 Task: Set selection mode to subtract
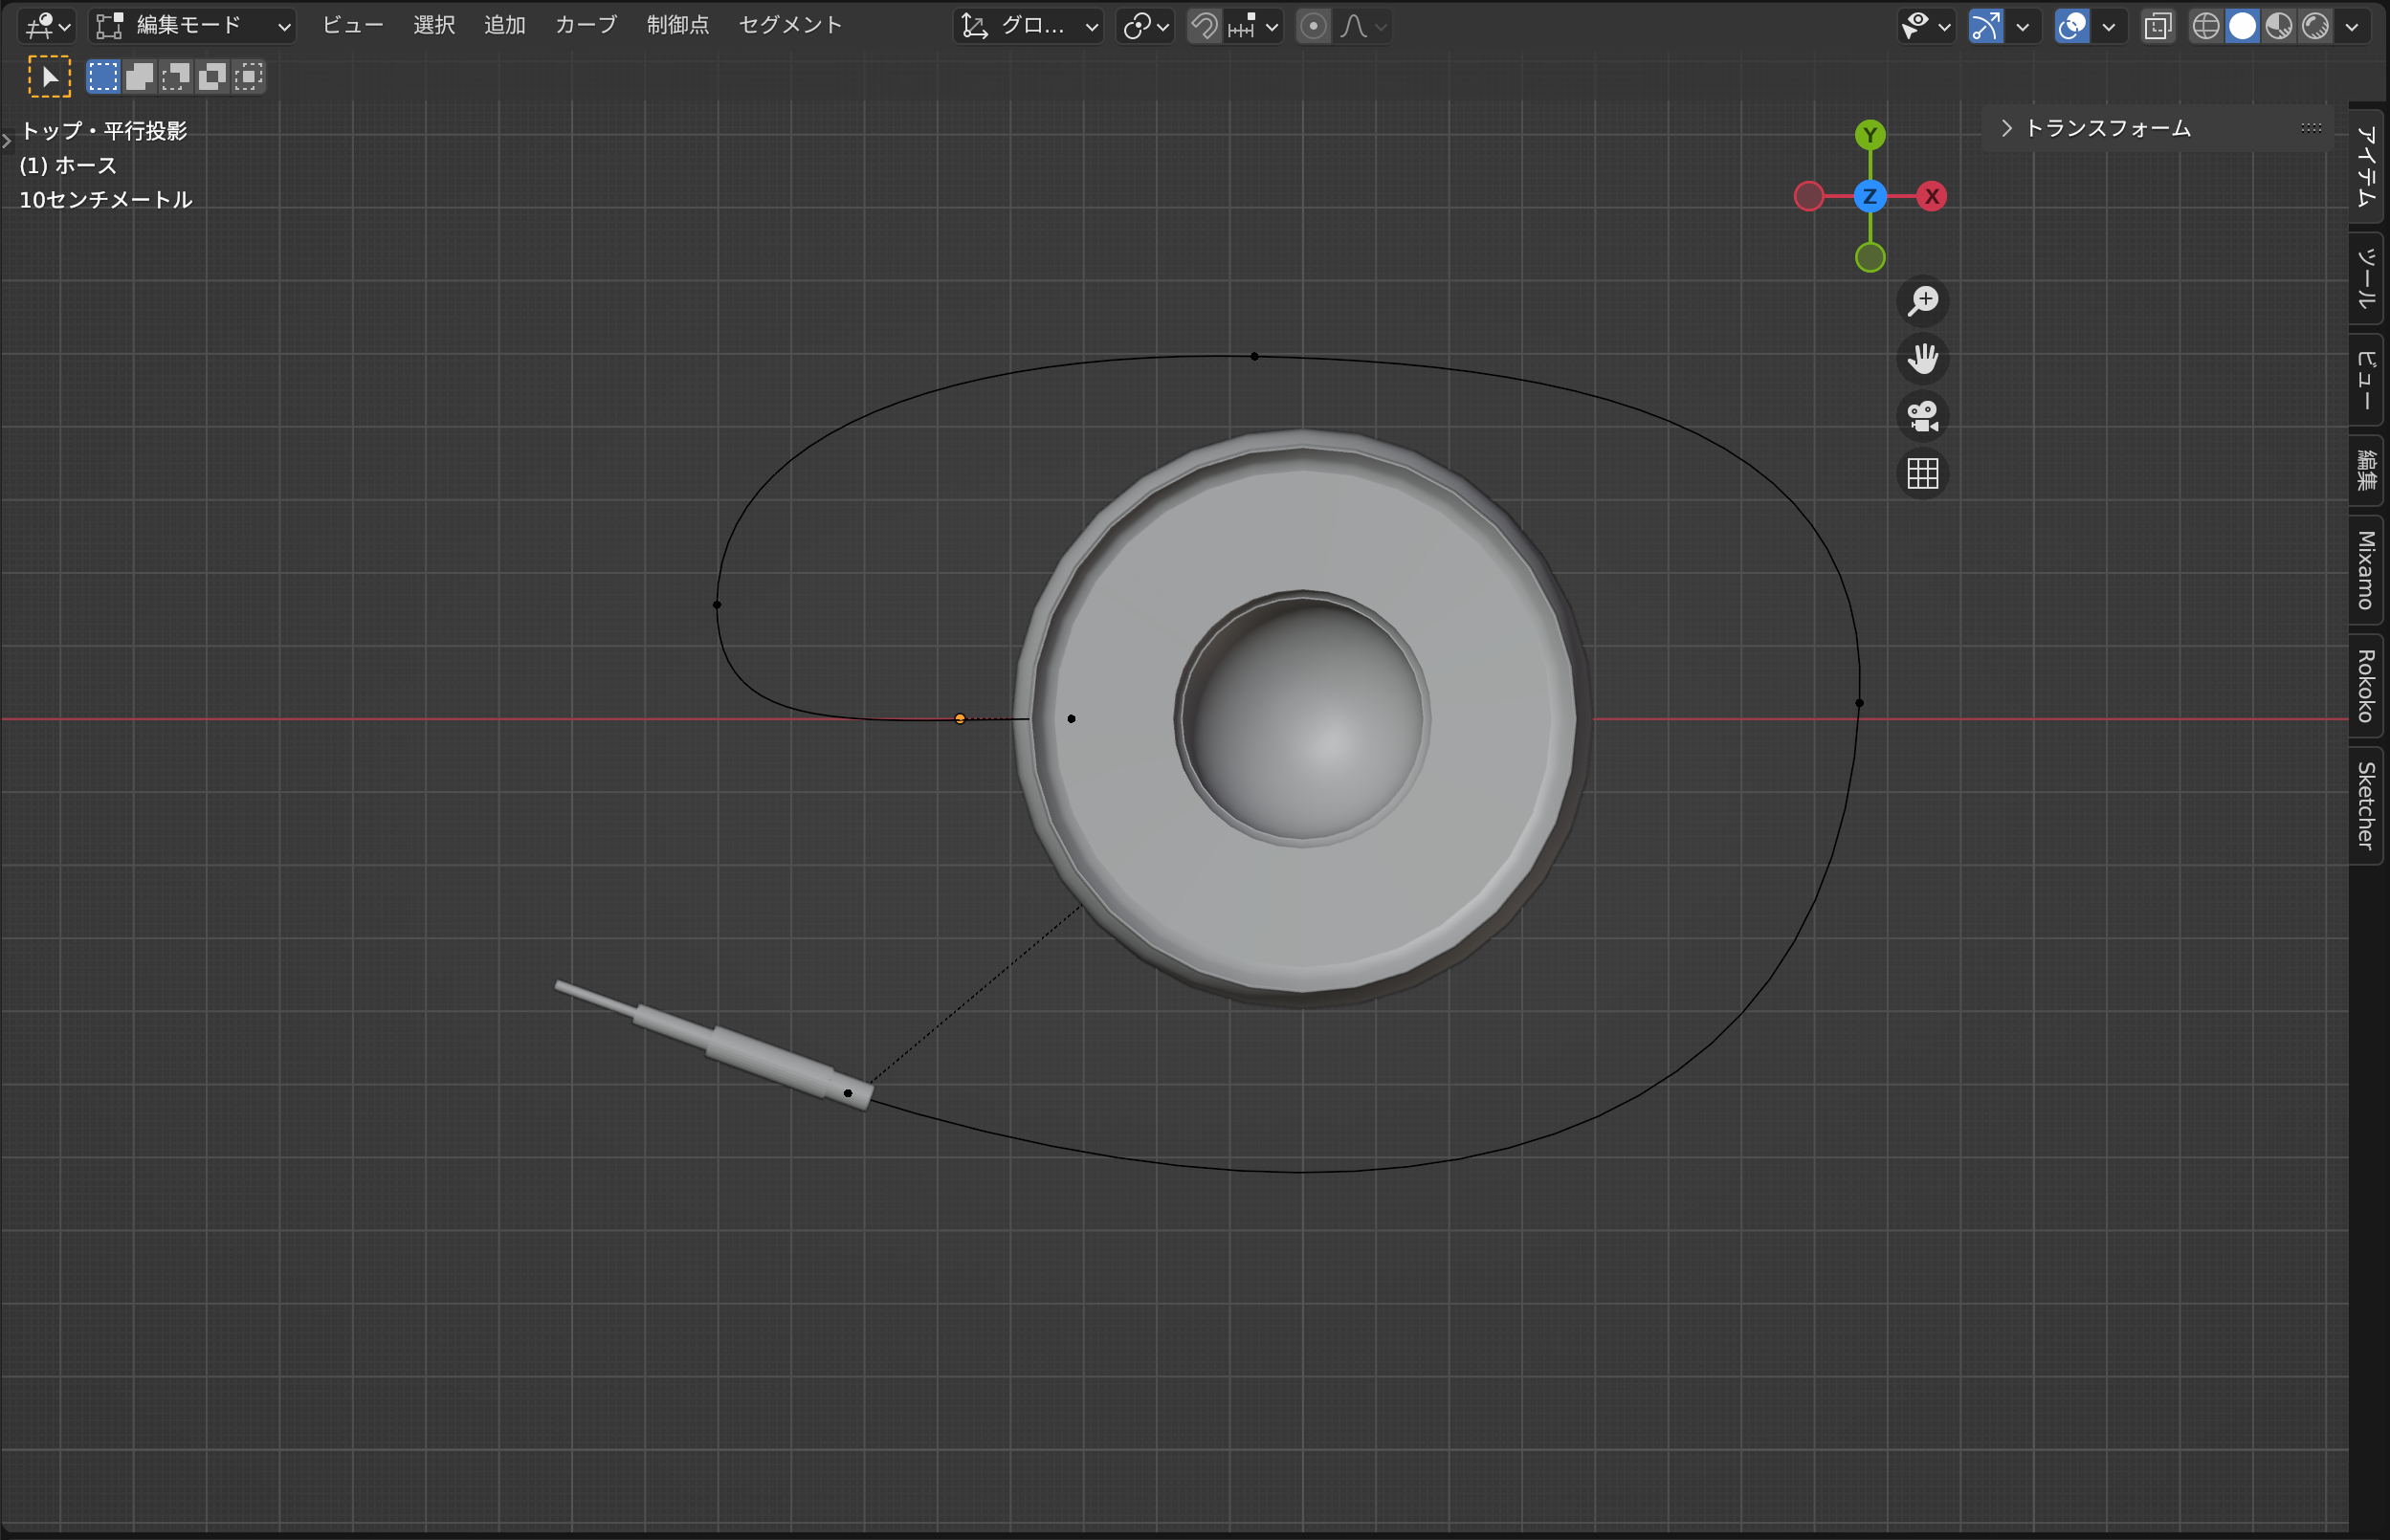pyautogui.click(x=176, y=77)
